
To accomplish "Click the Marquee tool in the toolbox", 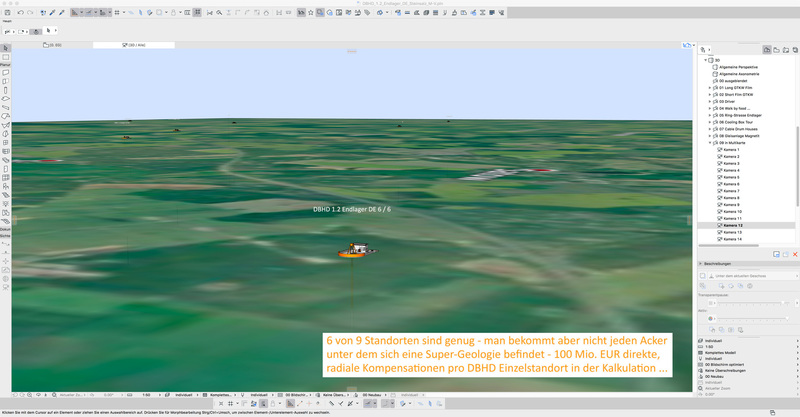I will 6,57.
